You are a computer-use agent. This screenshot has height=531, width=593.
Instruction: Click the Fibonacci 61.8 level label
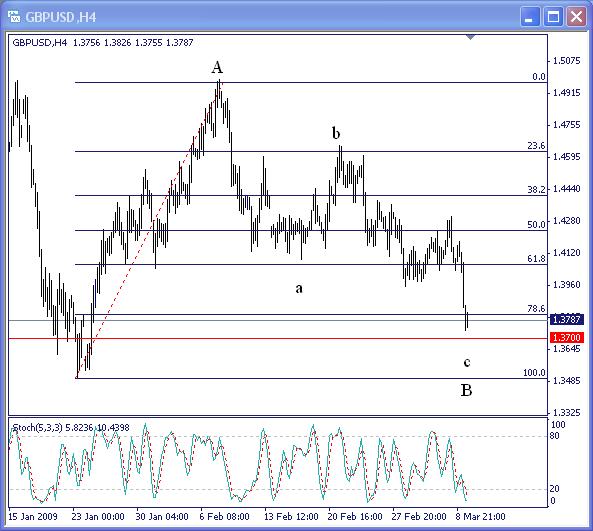point(537,258)
